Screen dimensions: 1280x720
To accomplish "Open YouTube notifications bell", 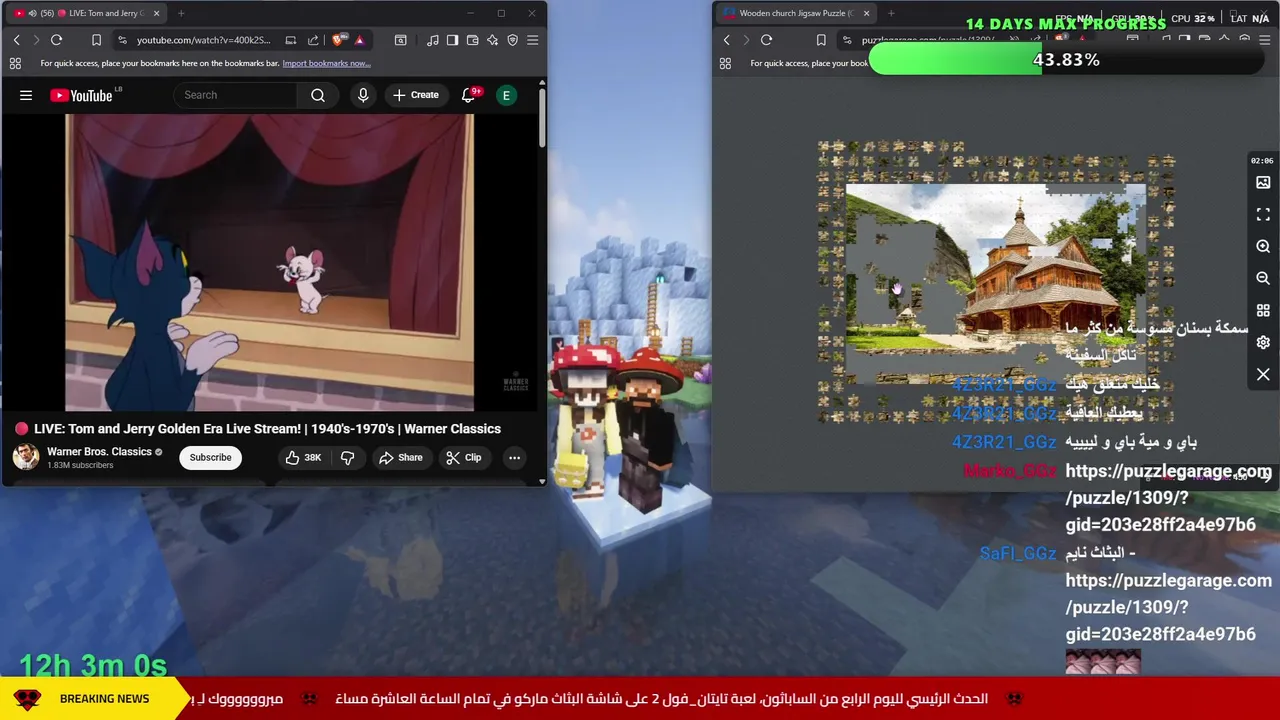I will click(468, 95).
